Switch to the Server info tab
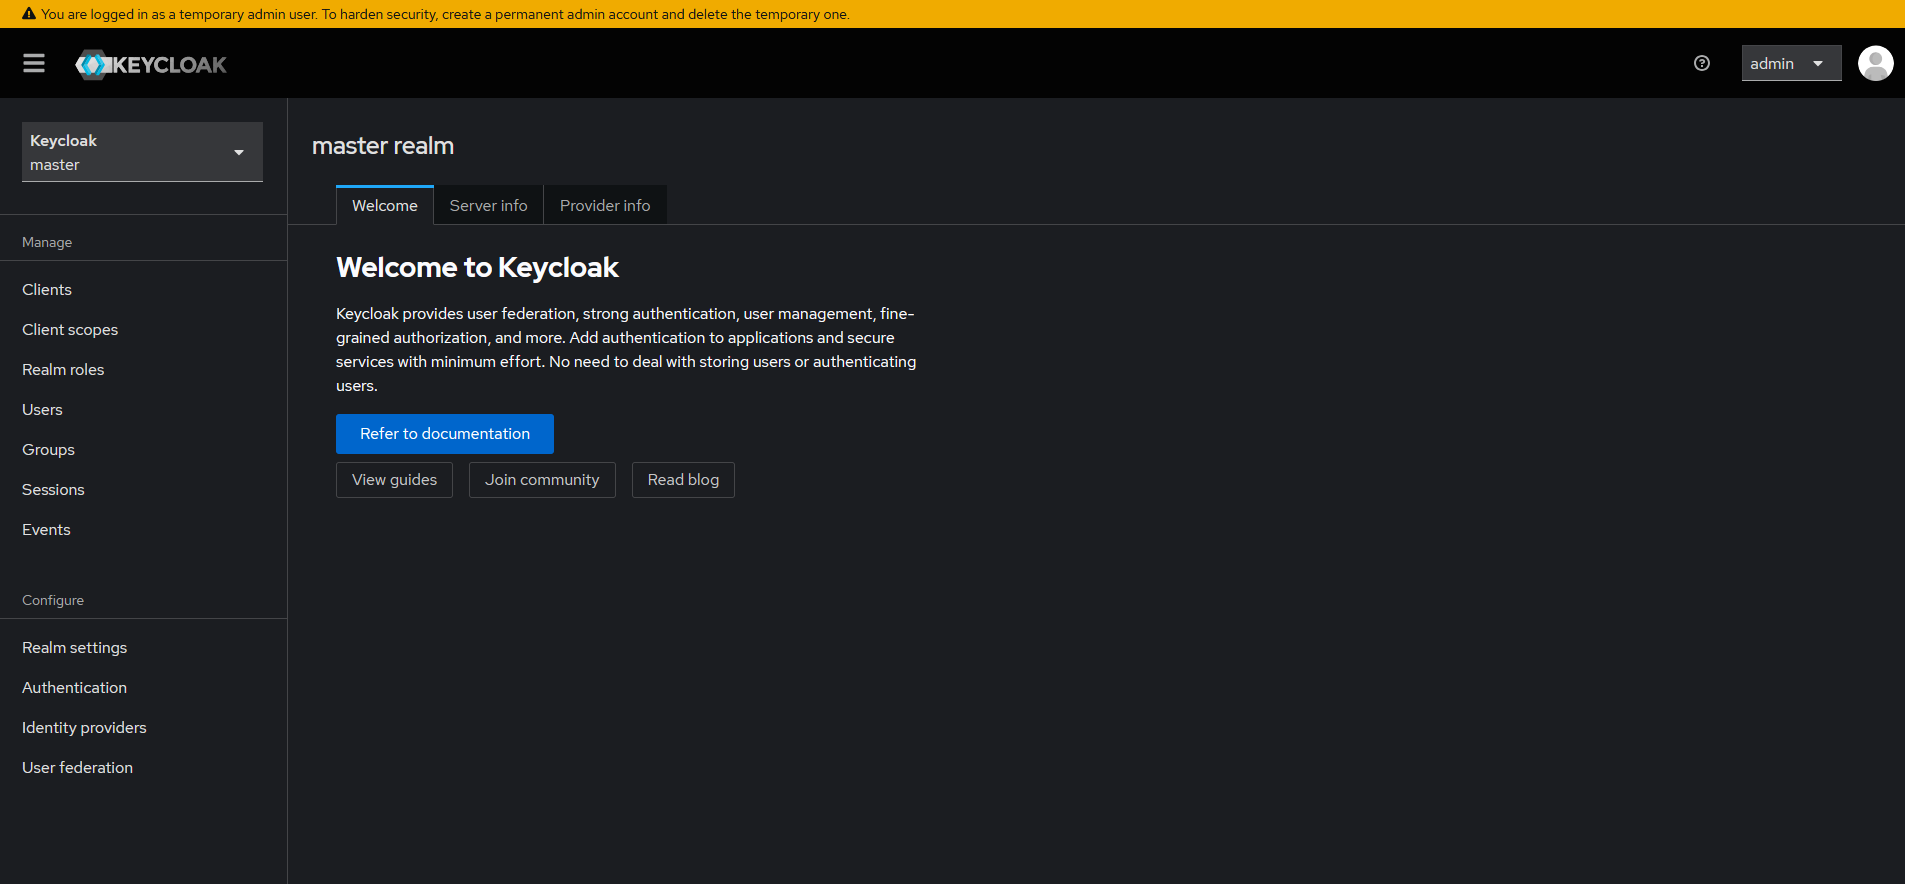This screenshot has width=1905, height=884. [x=488, y=205]
